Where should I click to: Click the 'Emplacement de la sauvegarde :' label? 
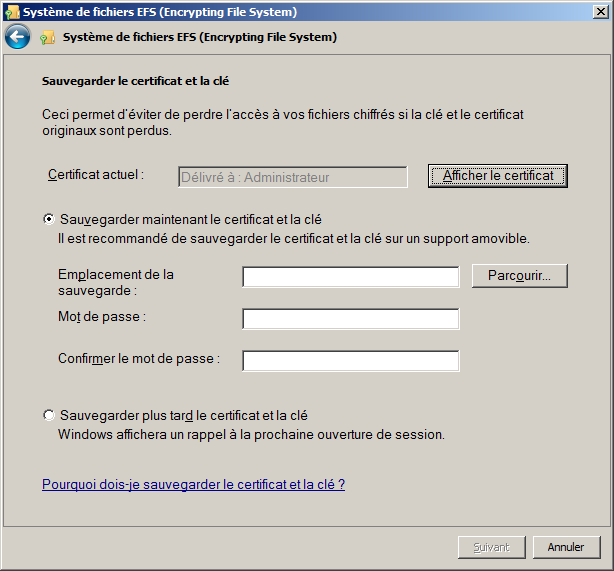click(x=115, y=282)
